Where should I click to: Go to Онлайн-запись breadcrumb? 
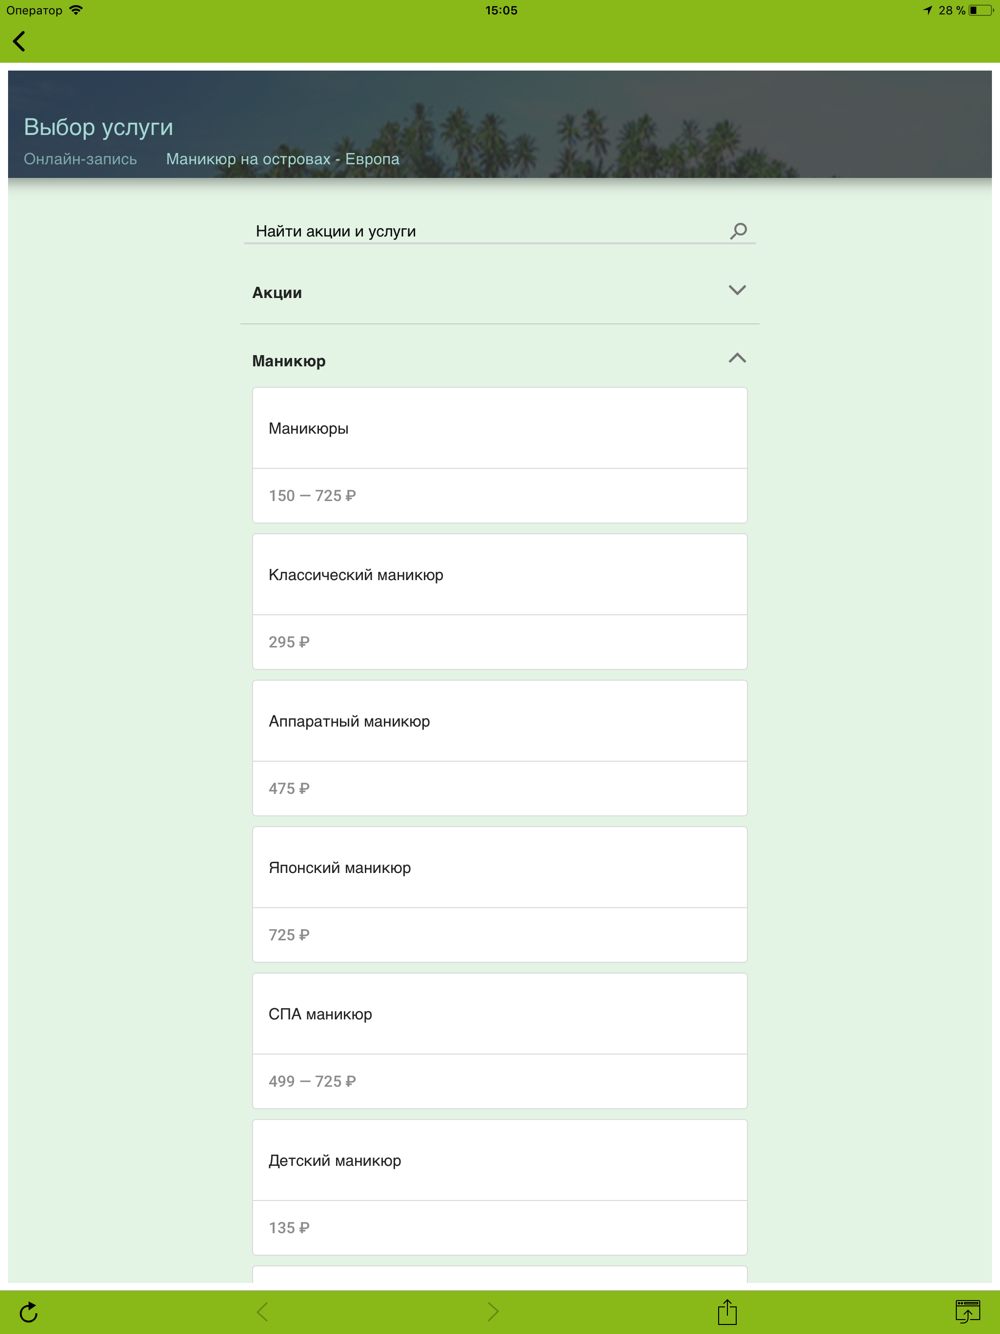(x=80, y=159)
